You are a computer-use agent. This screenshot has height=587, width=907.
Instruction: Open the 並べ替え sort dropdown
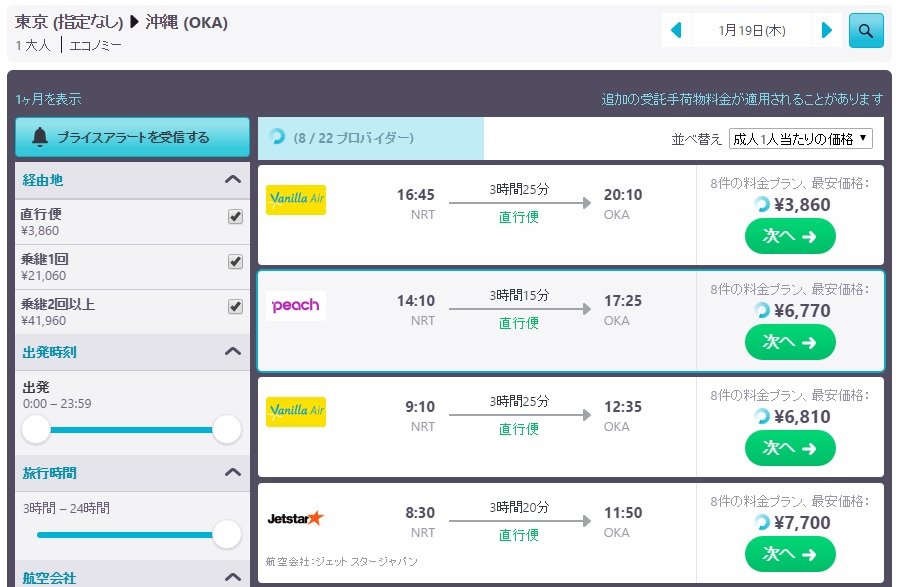click(801, 139)
